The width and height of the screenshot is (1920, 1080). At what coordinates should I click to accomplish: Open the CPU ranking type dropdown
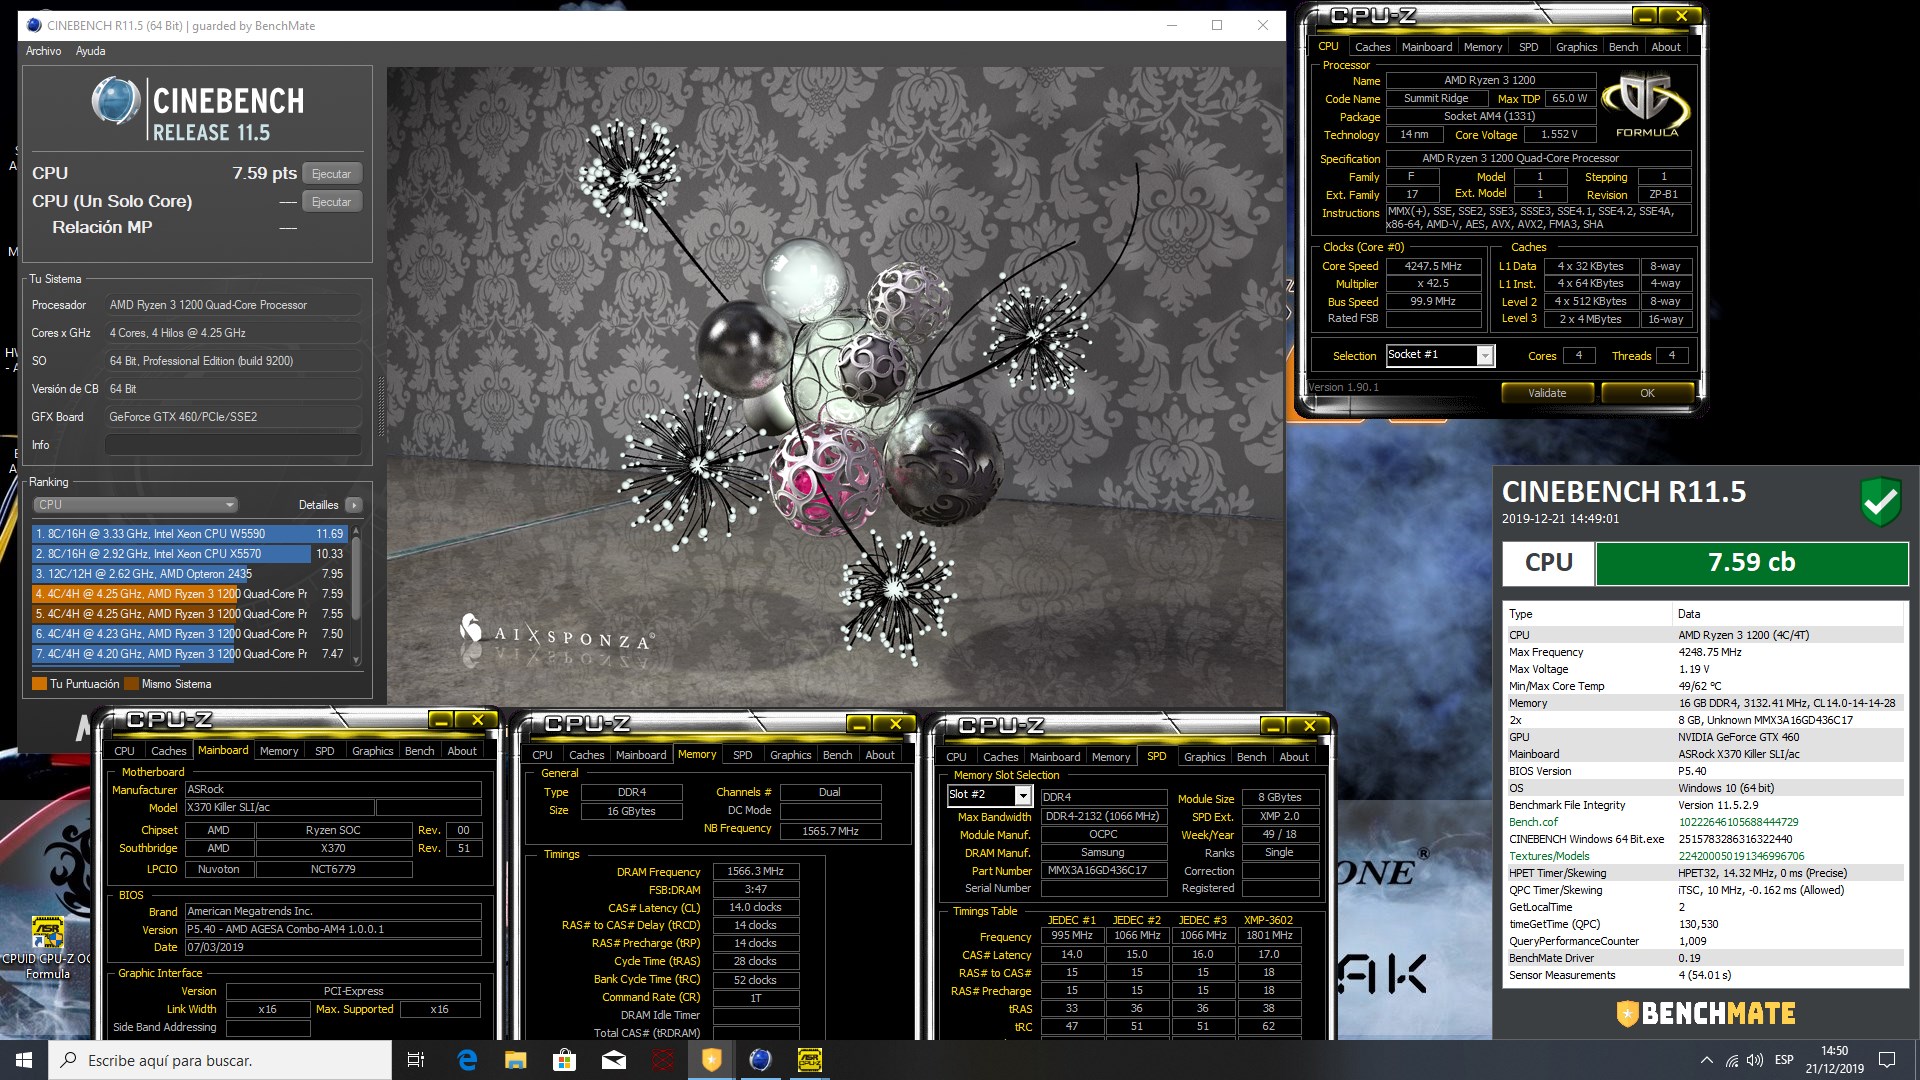[135, 505]
